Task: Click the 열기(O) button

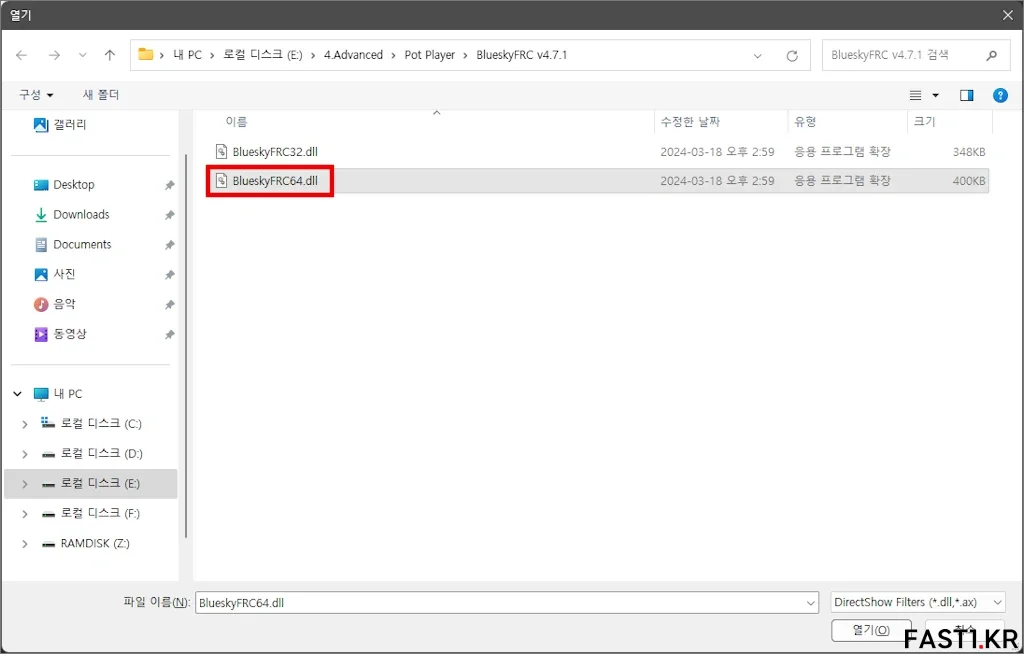Action: 871,630
